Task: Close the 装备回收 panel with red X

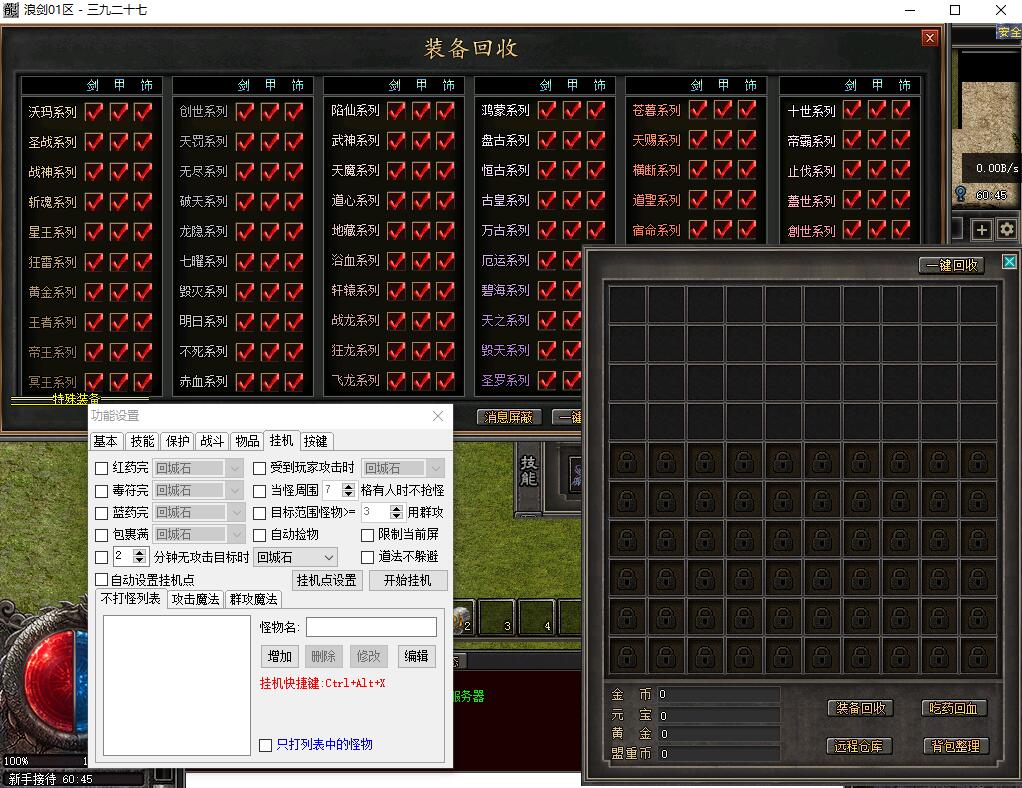Action: pyautogui.click(x=930, y=38)
